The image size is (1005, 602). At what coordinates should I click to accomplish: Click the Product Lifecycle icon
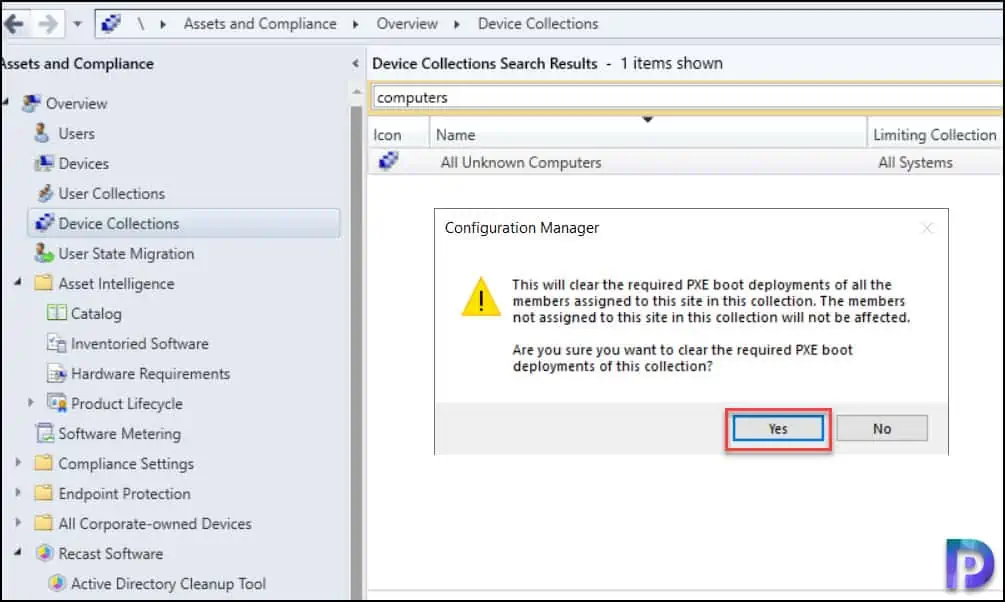(56, 403)
